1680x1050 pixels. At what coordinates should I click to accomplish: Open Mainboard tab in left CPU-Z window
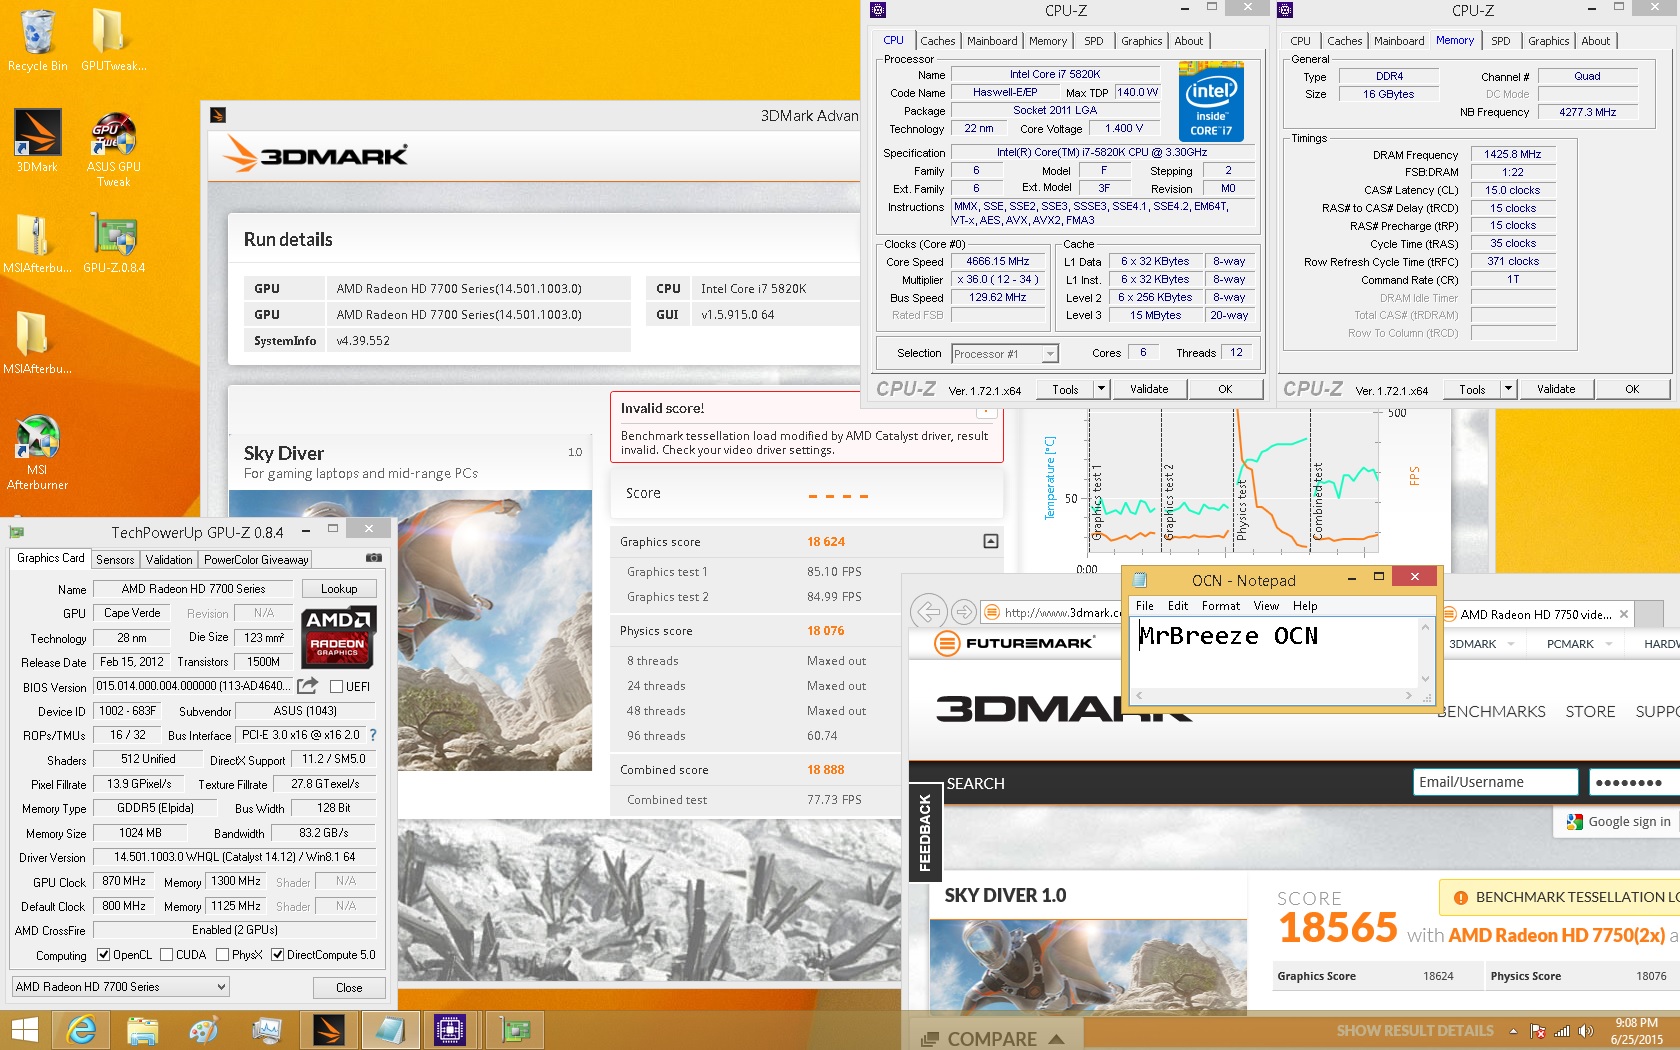coord(992,41)
